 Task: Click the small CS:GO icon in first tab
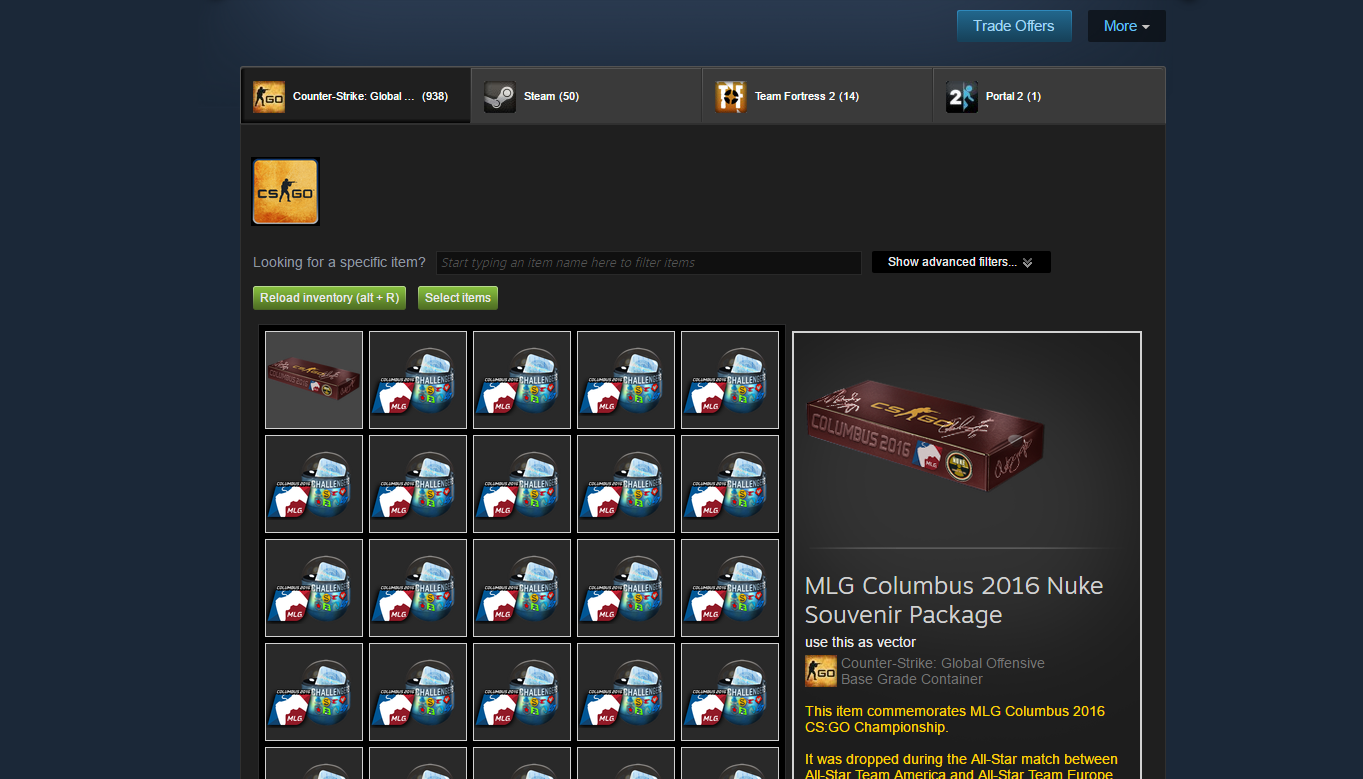pyautogui.click(x=269, y=97)
